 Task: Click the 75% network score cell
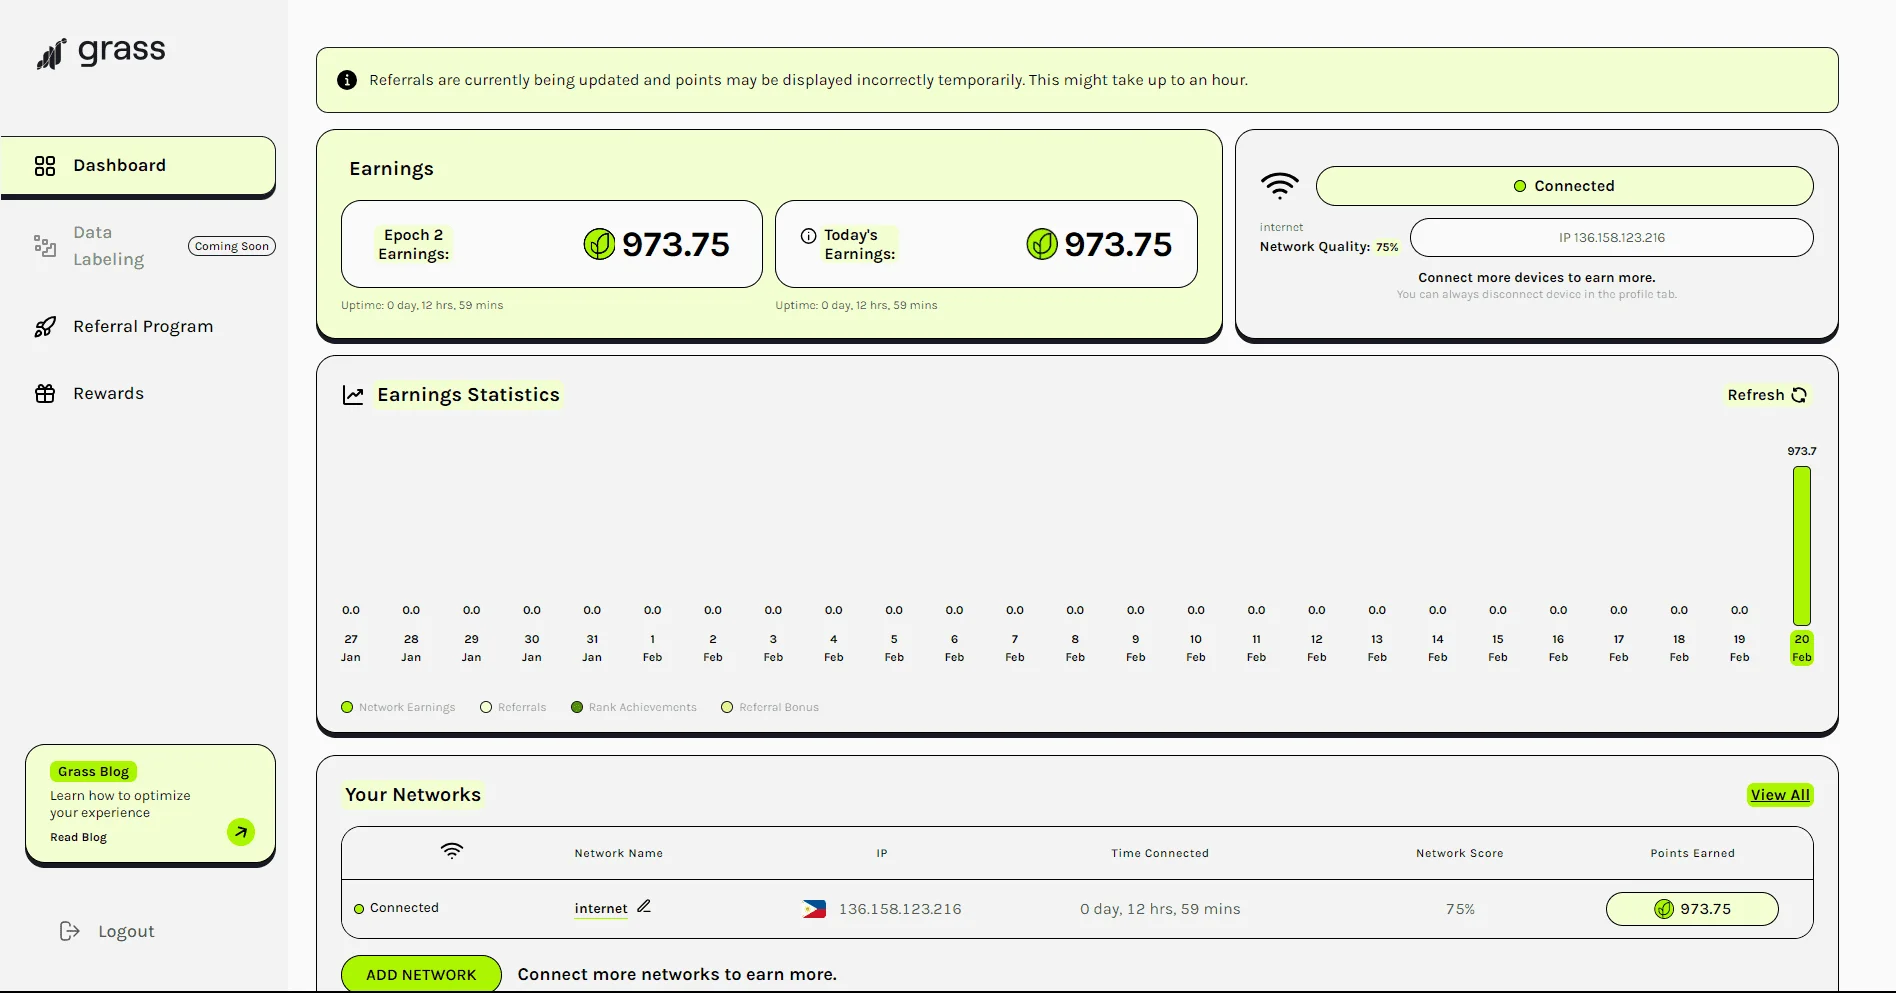1460,909
